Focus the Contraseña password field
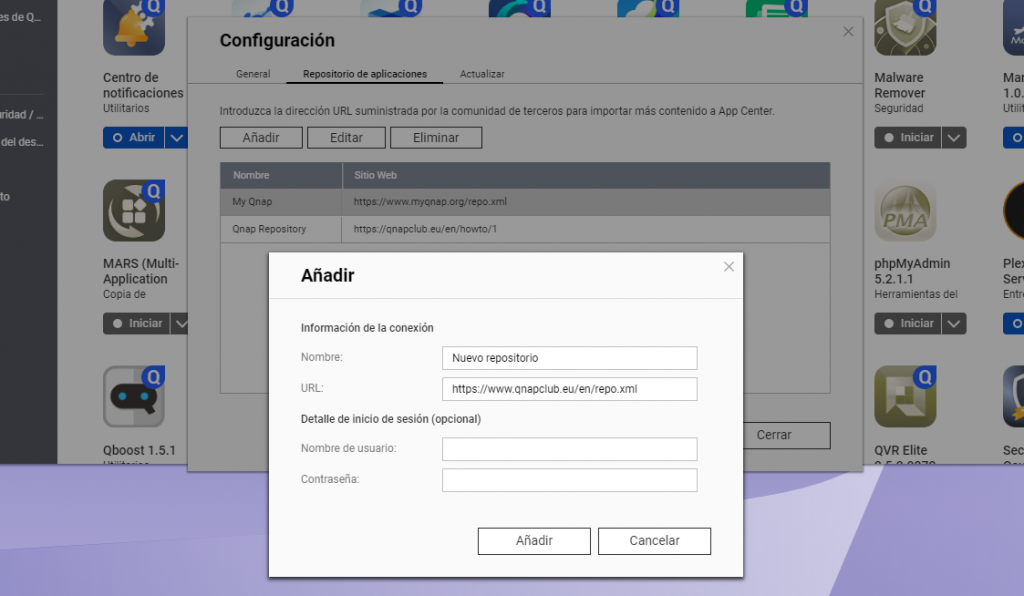The image size is (1024, 596). (x=569, y=480)
